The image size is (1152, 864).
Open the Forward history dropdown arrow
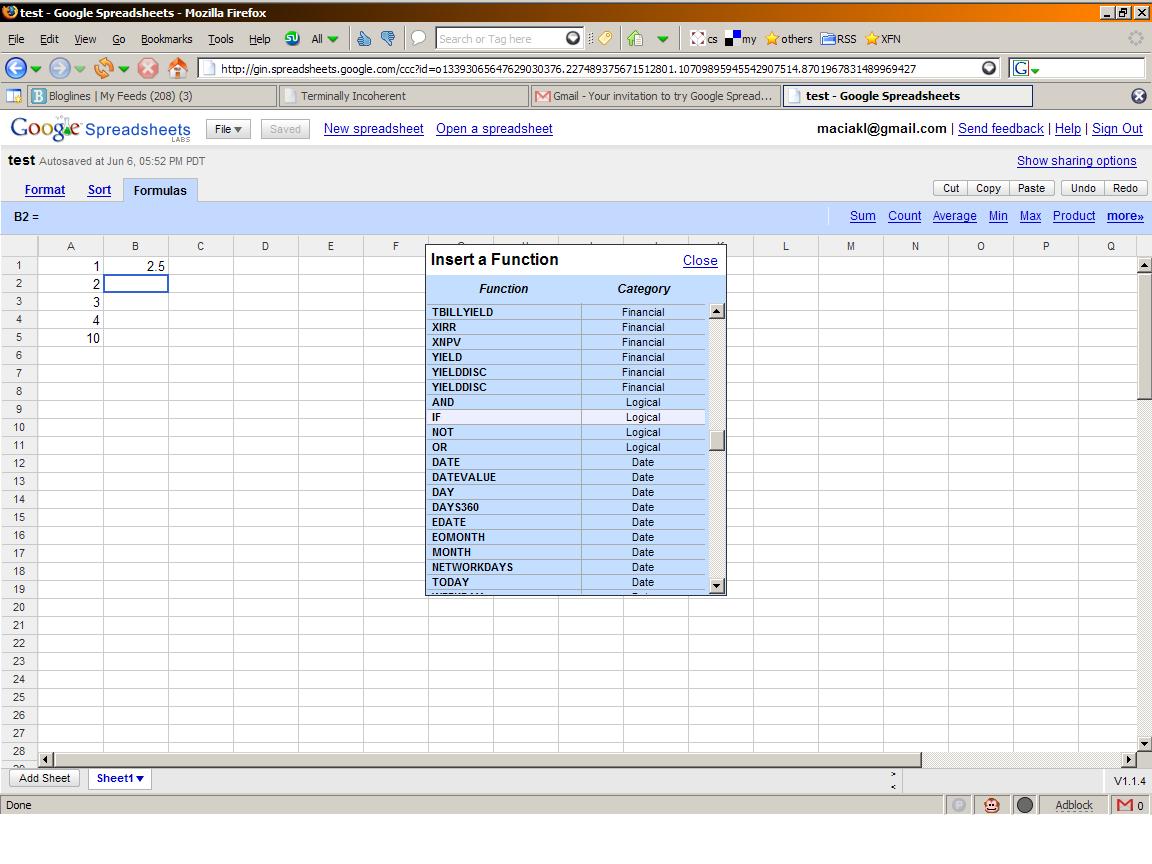[x=79, y=69]
